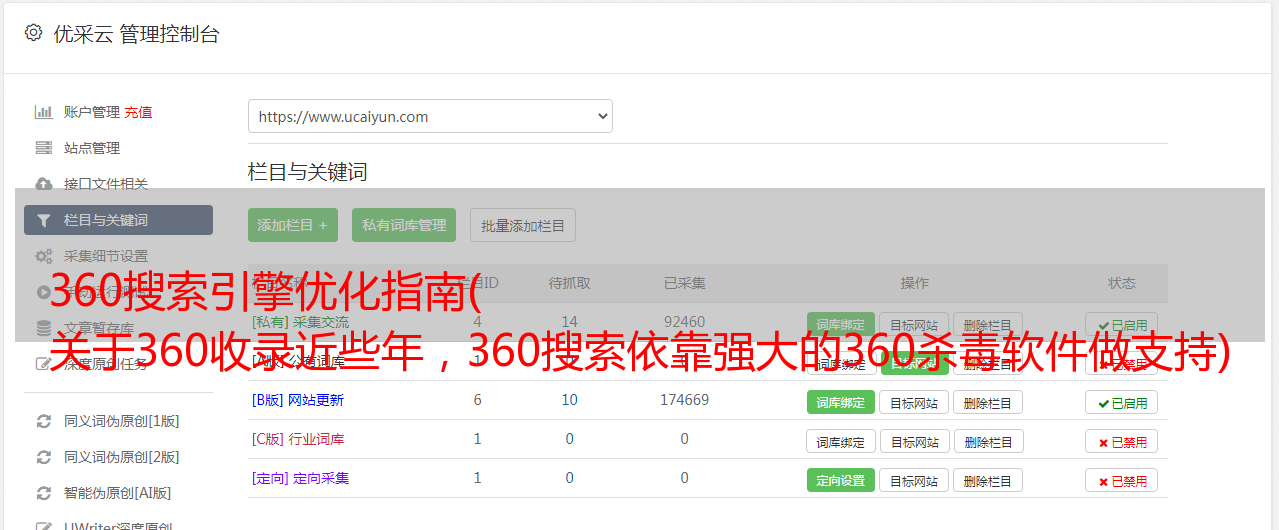Toggle 已禁用 status for 行业词库 row
1279x530 pixels.
1121,441
